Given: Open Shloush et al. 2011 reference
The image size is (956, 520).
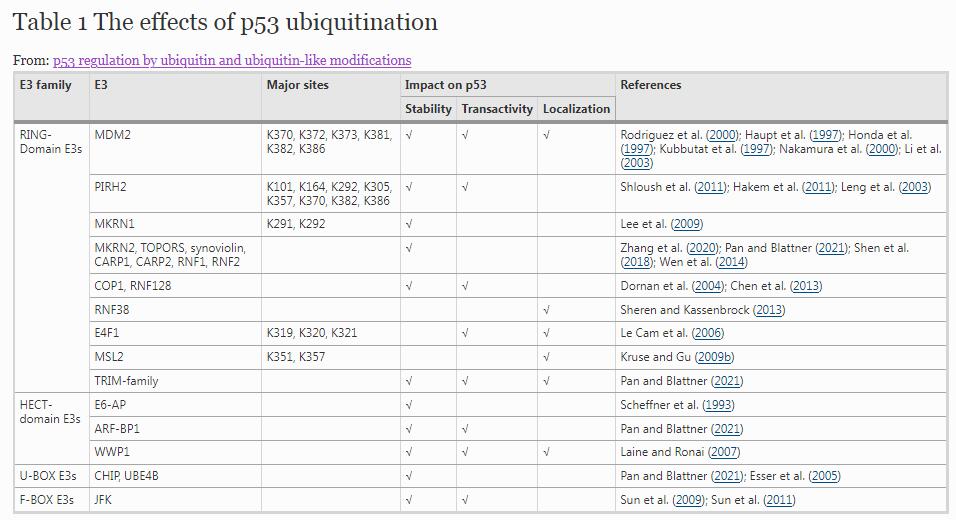Looking at the screenshot, I should (709, 187).
